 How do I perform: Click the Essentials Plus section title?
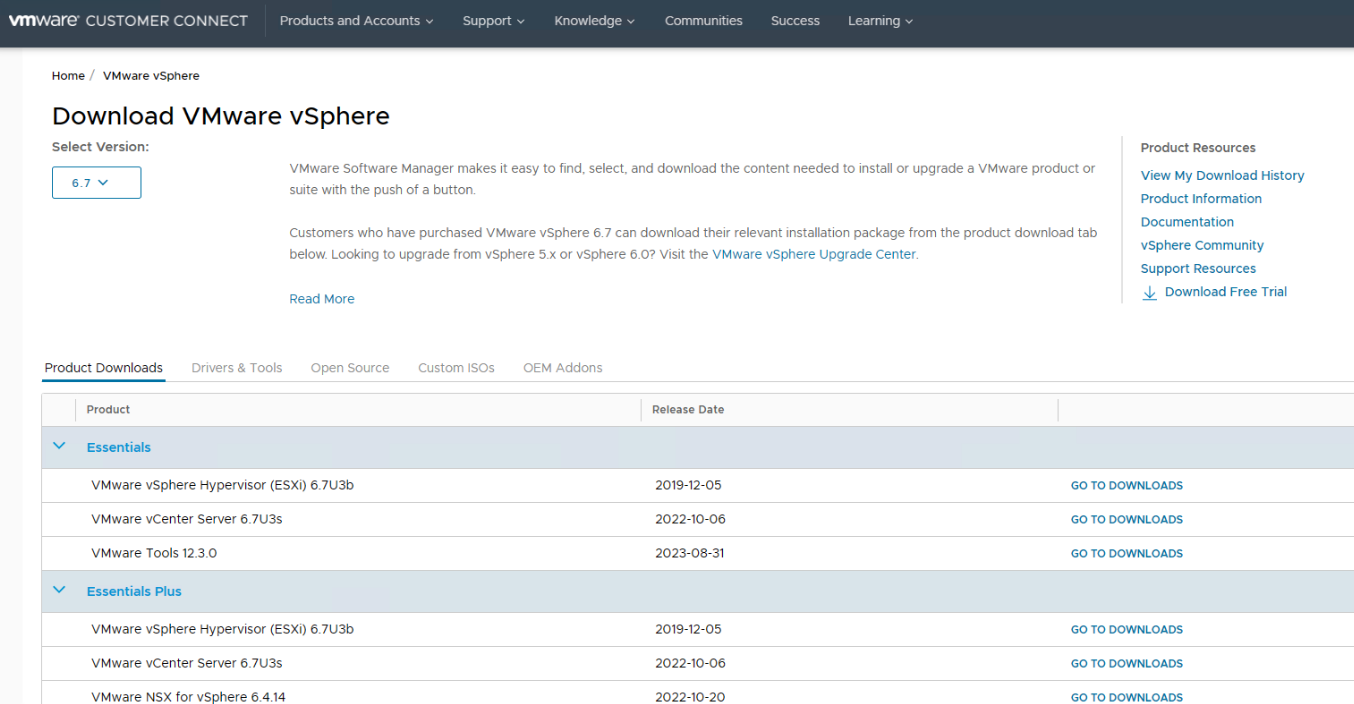pyautogui.click(x=134, y=591)
